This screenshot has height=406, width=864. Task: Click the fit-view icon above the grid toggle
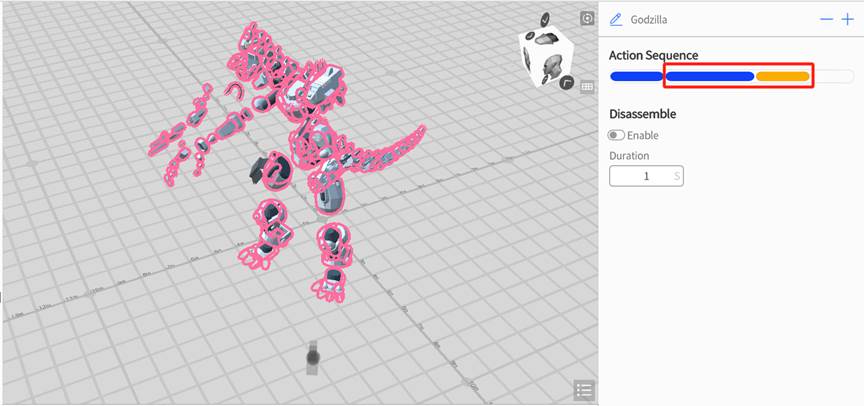click(x=587, y=19)
